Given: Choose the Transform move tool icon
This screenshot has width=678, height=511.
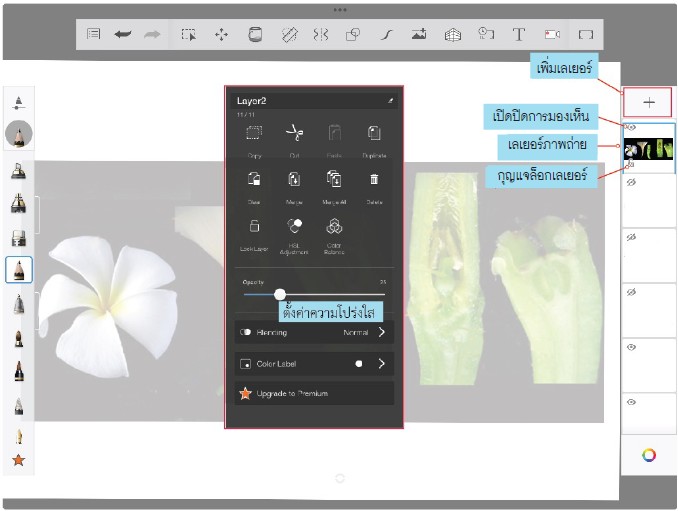Looking at the screenshot, I should pyautogui.click(x=221, y=34).
